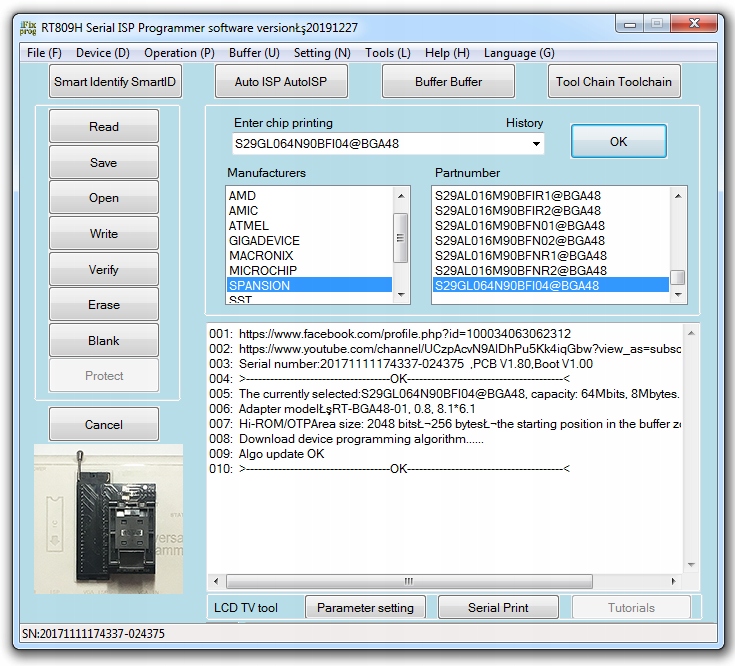Select MACRONIX in the Manufacturers list
This screenshot has height=666, width=735.
point(309,255)
